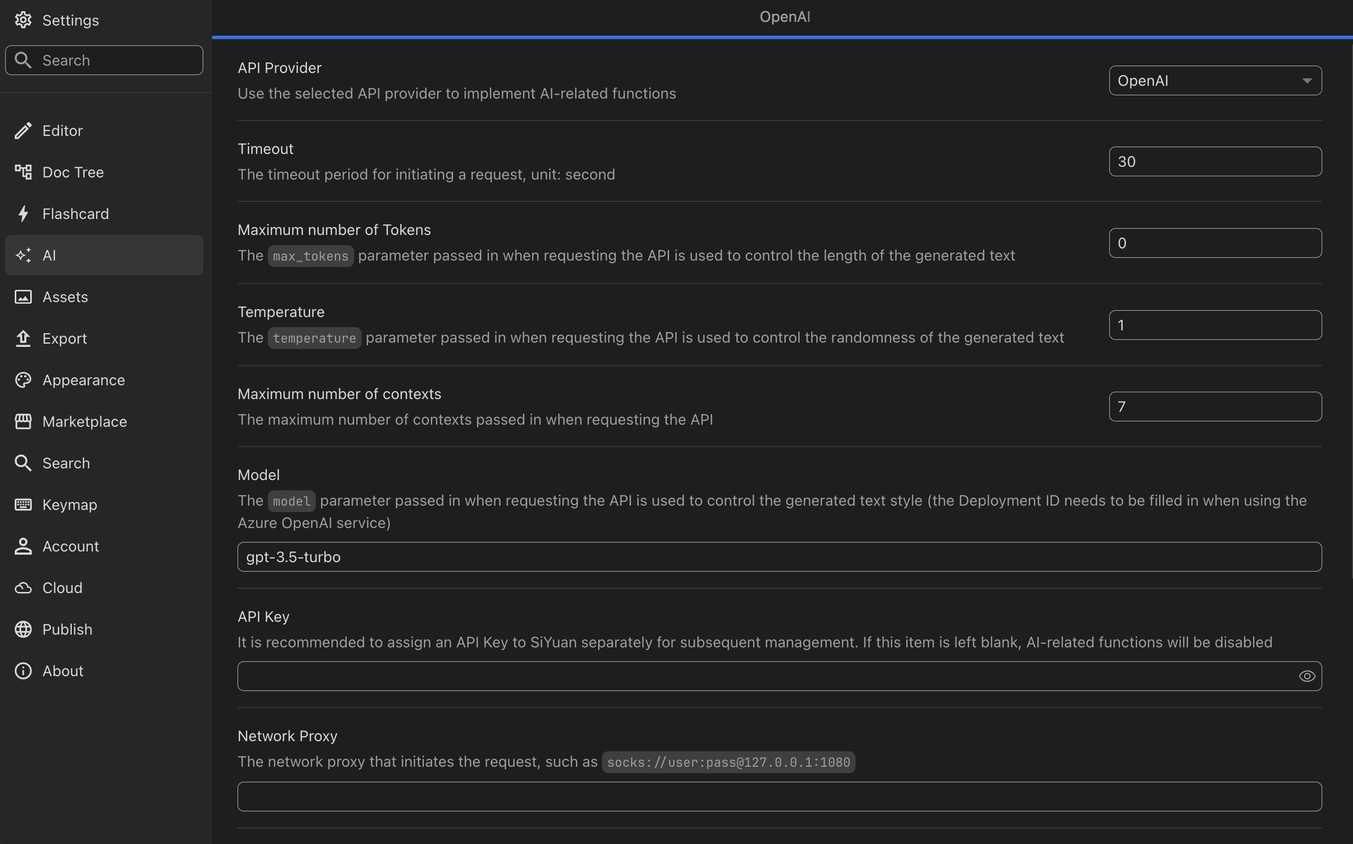1353x844 pixels.
Task: Click the Flashcard lightning icon
Action: [x=23, y=214]
